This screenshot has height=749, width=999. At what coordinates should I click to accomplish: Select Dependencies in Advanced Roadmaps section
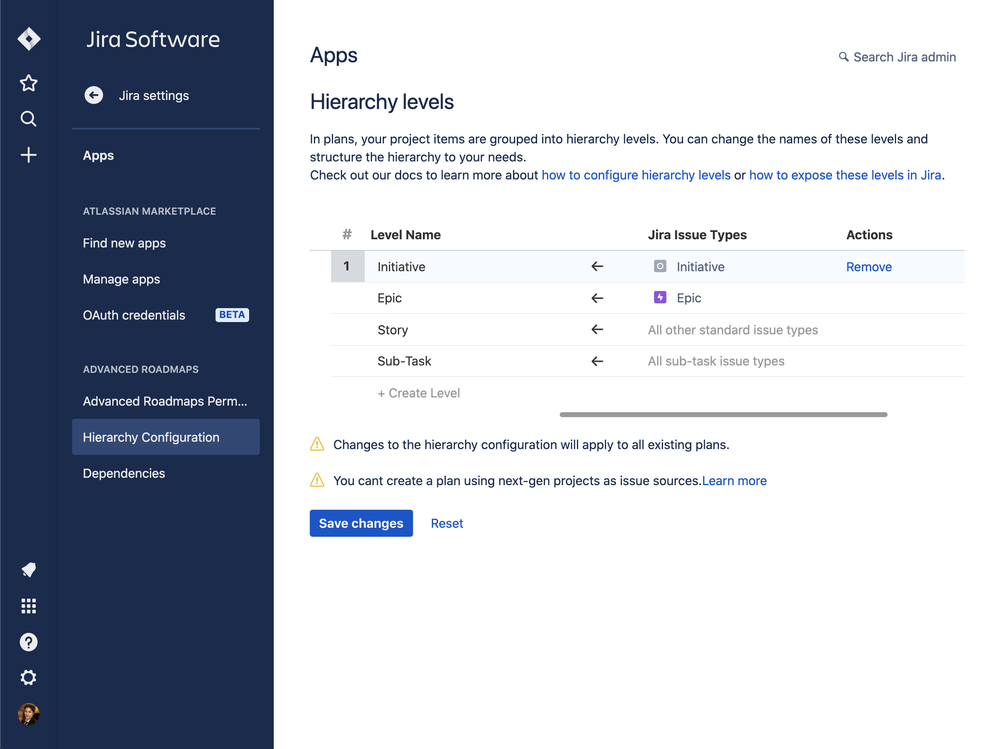click(124, 473)
